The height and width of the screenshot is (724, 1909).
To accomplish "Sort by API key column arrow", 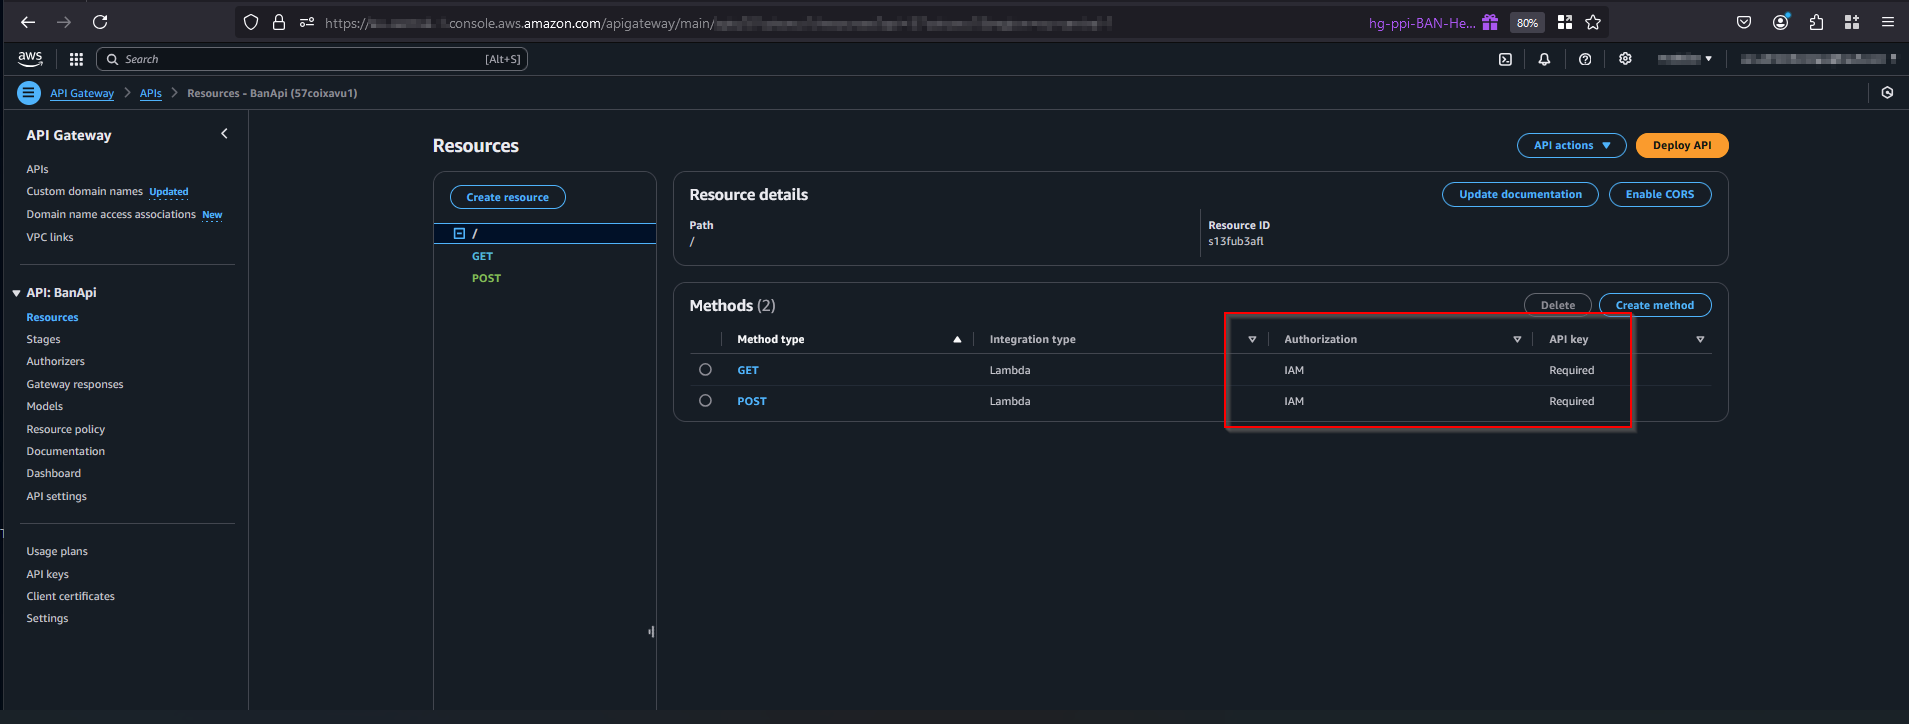I will coord(1700,339).
